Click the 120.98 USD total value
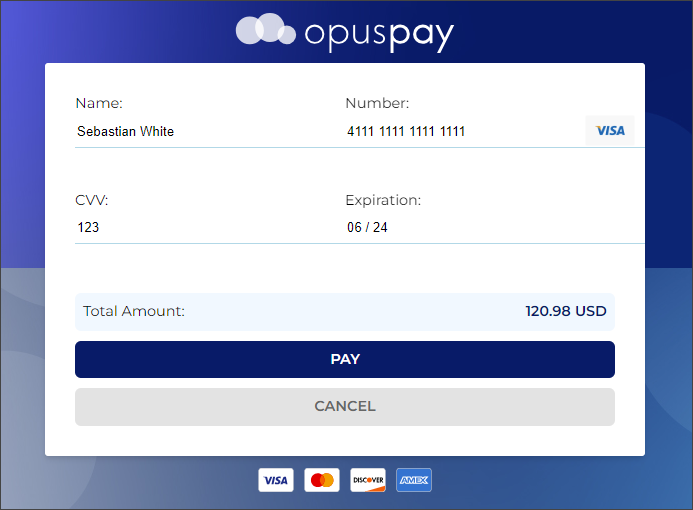The image size is (693, 510). coord(566,311)
